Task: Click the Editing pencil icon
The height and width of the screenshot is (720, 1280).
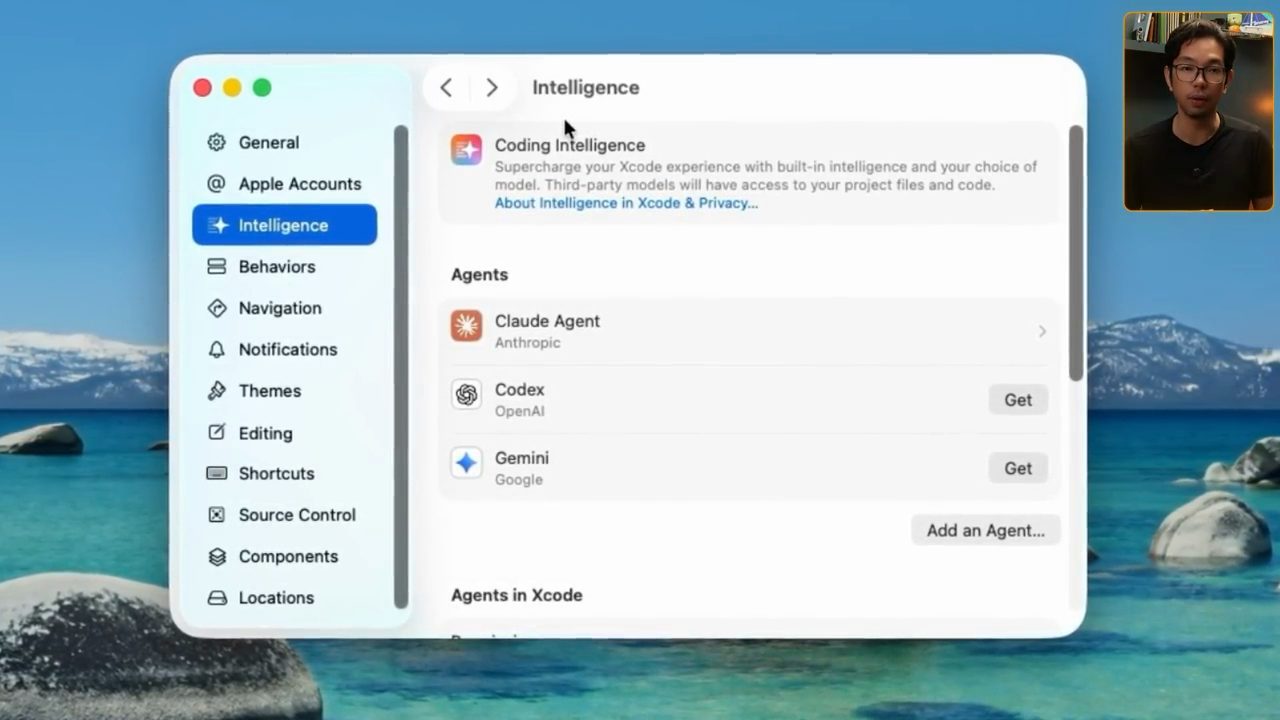Action: 216,433
